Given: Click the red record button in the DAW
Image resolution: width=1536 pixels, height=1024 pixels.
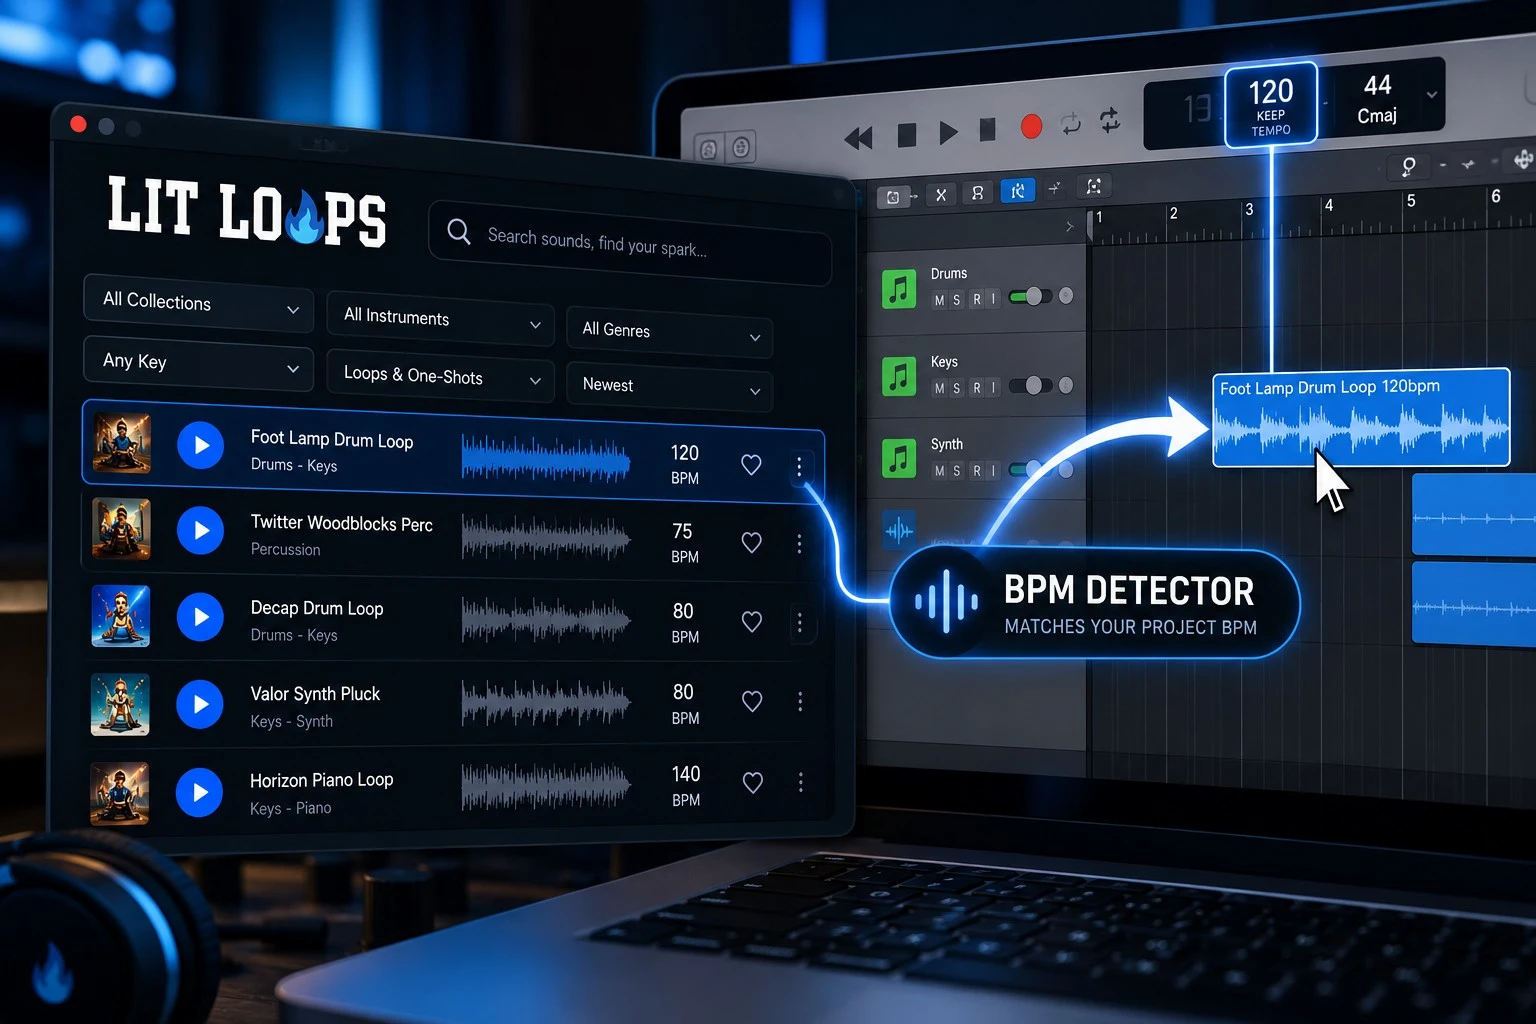Looking at the screenshot, I should [1031, 126].
